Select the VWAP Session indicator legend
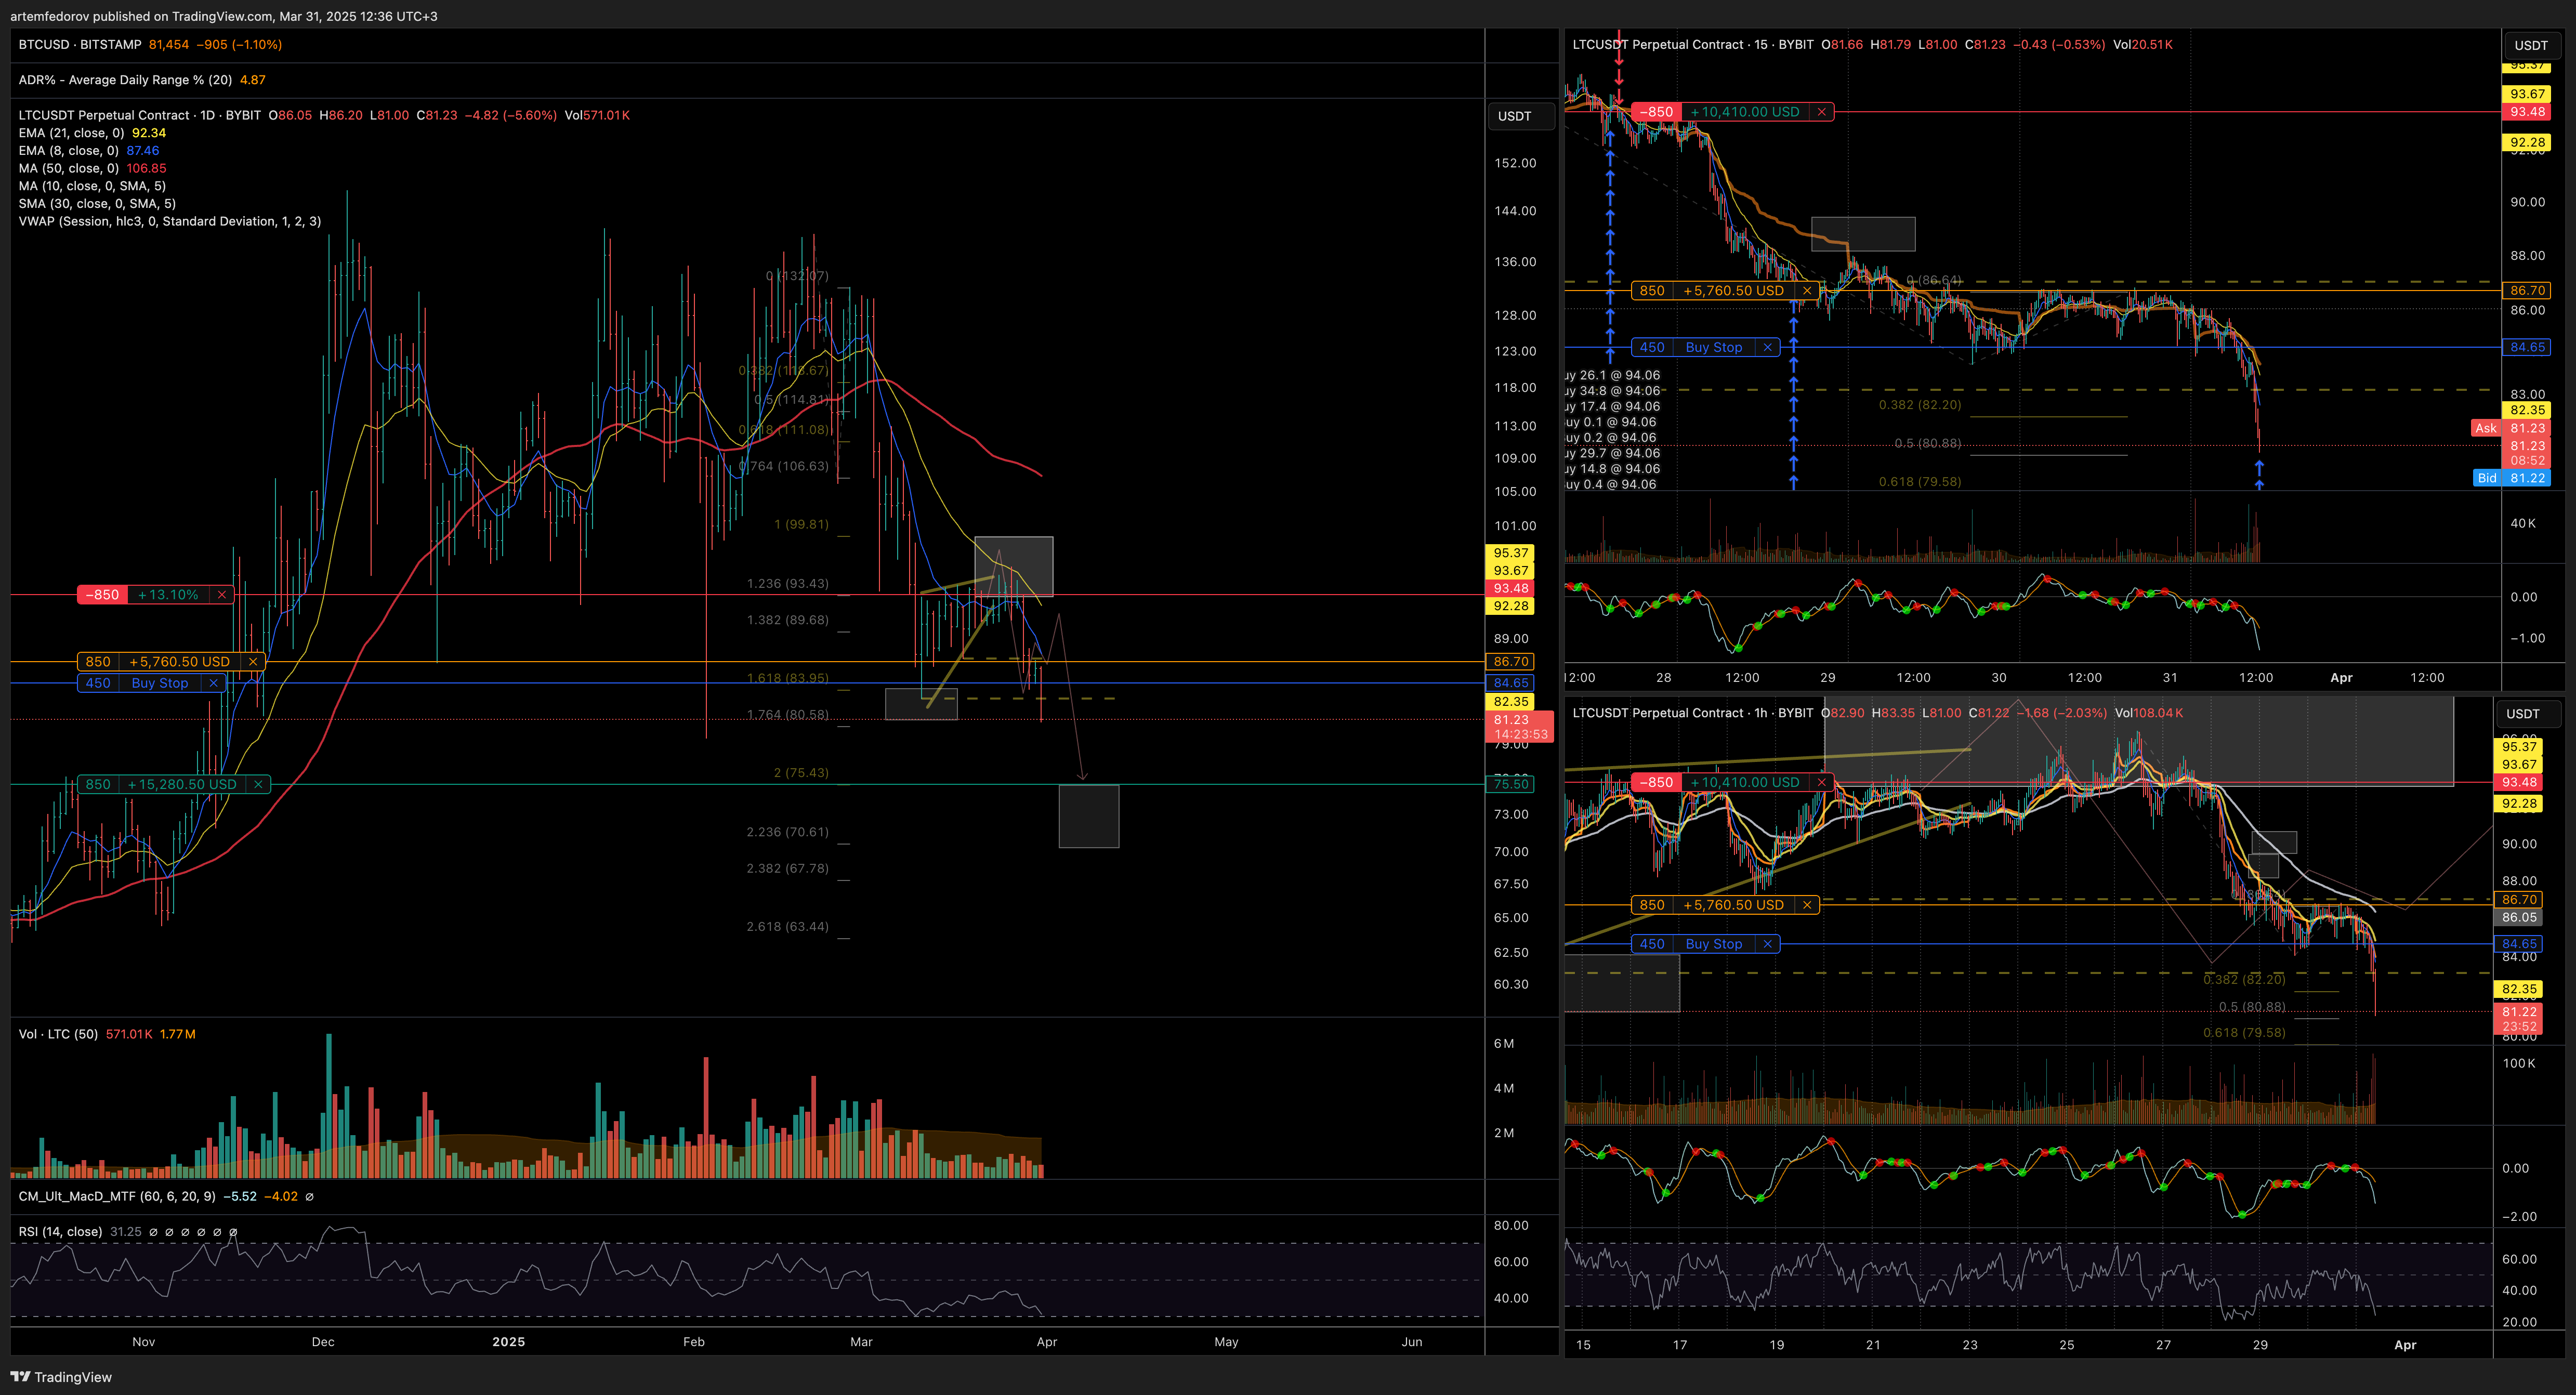The height and width of the screenshot is (1395, 2576). click(x=170, y=221)
